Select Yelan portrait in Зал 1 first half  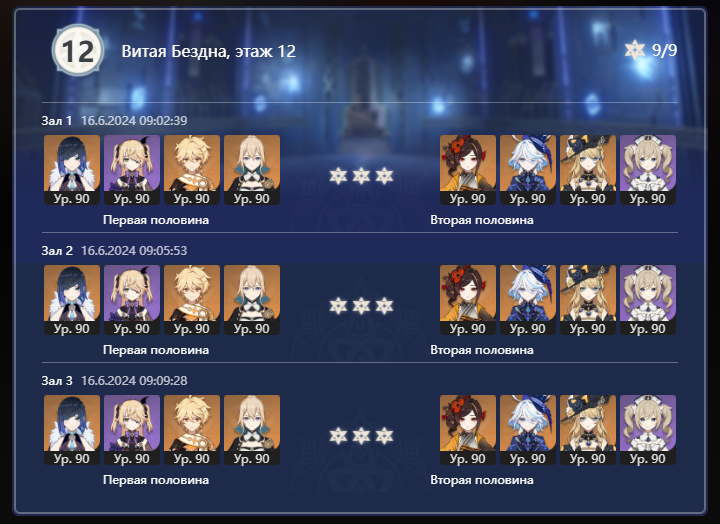pyautogui.click(x=72, y=169)
